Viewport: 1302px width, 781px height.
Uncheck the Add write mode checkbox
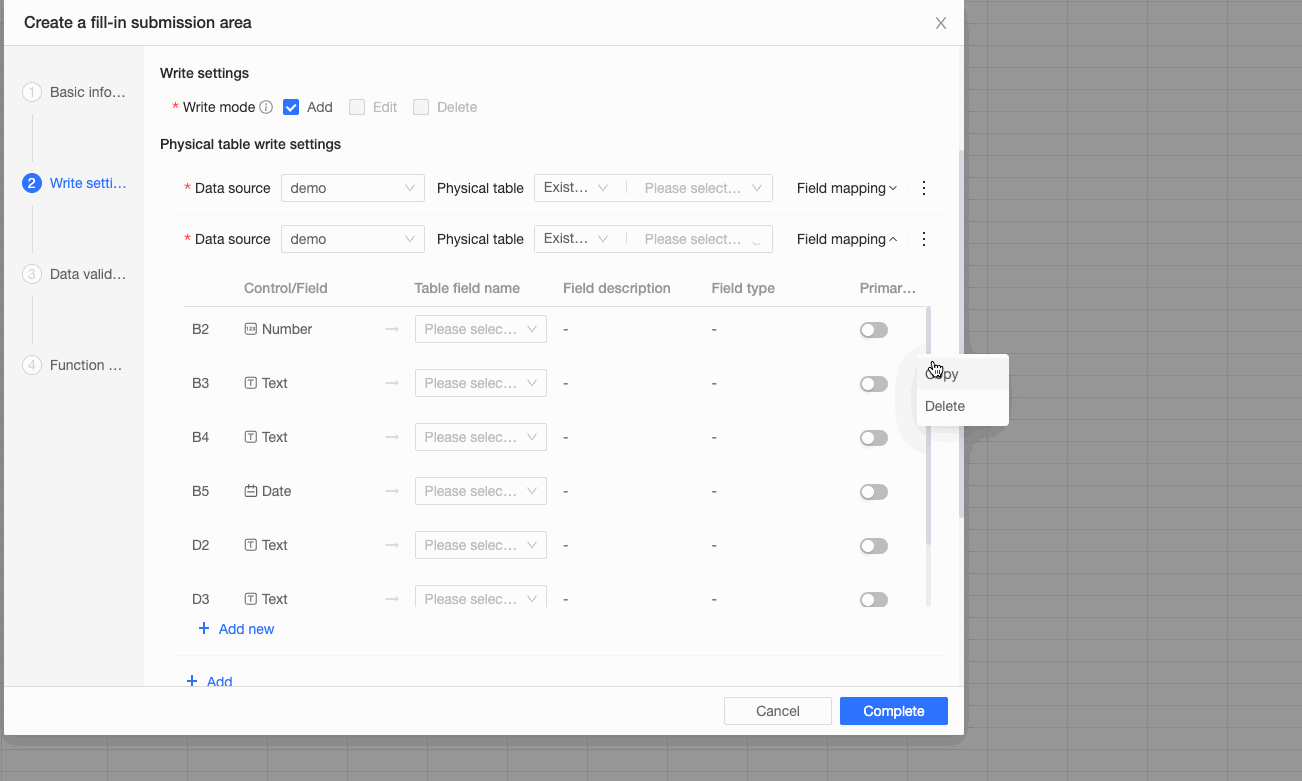pos(291,107)
